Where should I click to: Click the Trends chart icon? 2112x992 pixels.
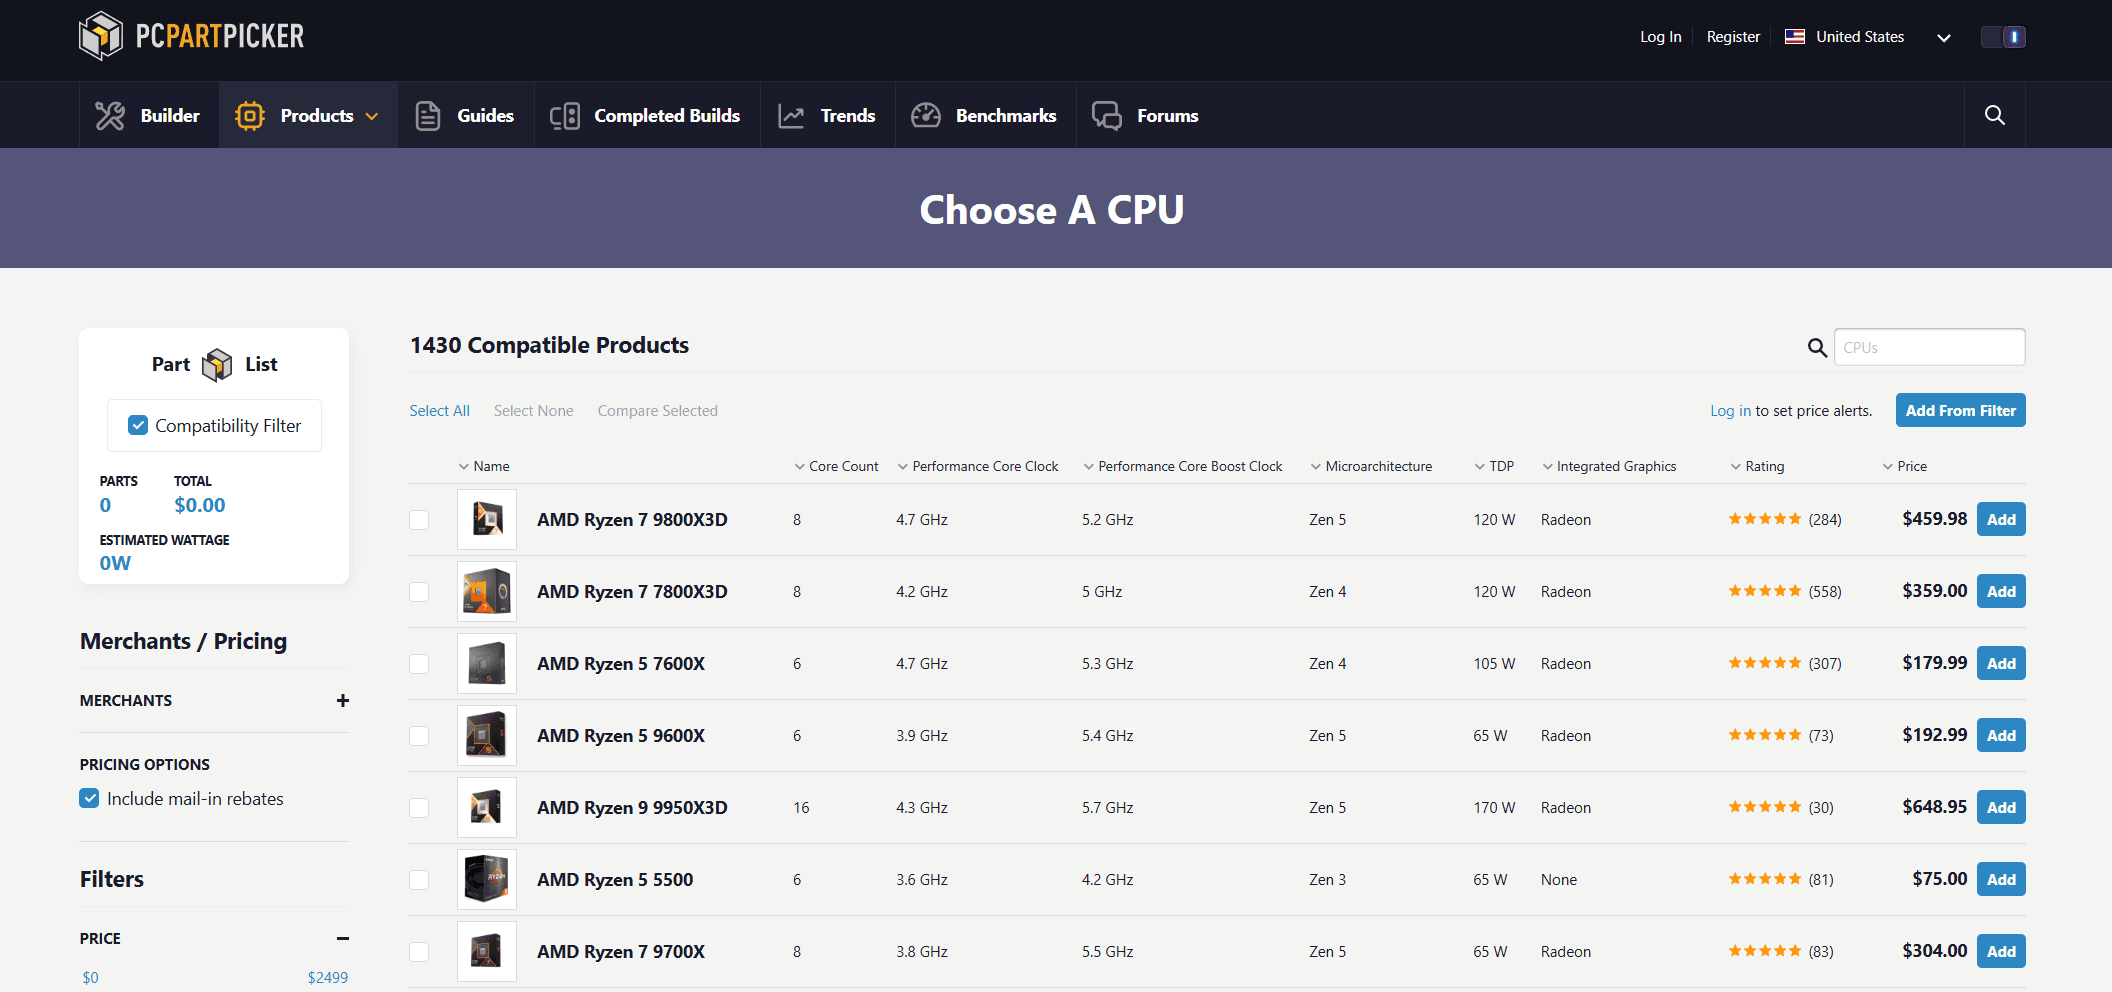(791, 116)
